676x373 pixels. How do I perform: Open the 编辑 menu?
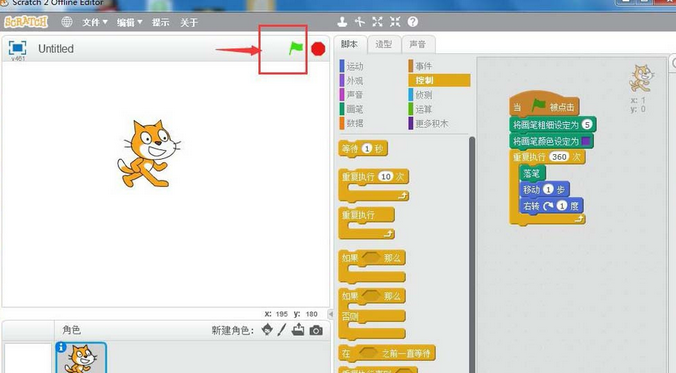point(129,22)
